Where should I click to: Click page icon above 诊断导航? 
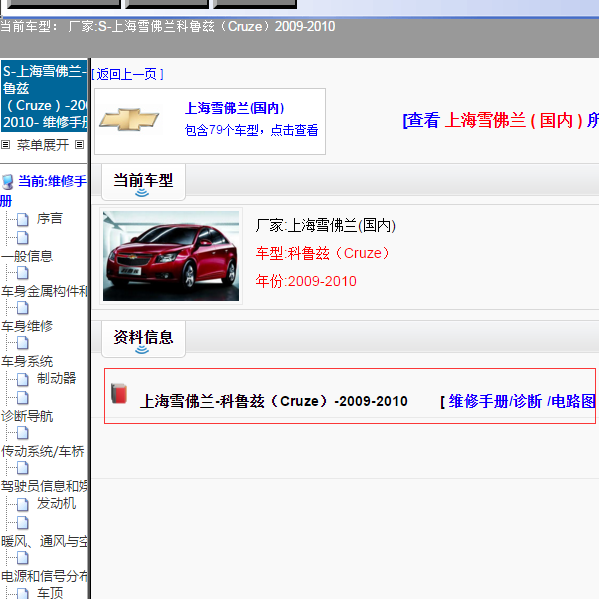(23, 398)
